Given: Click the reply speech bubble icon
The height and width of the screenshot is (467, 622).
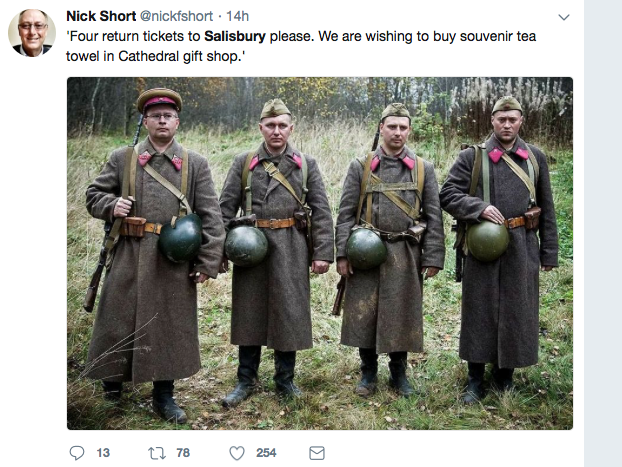Looking at the screenshot, I should point(77,453).
